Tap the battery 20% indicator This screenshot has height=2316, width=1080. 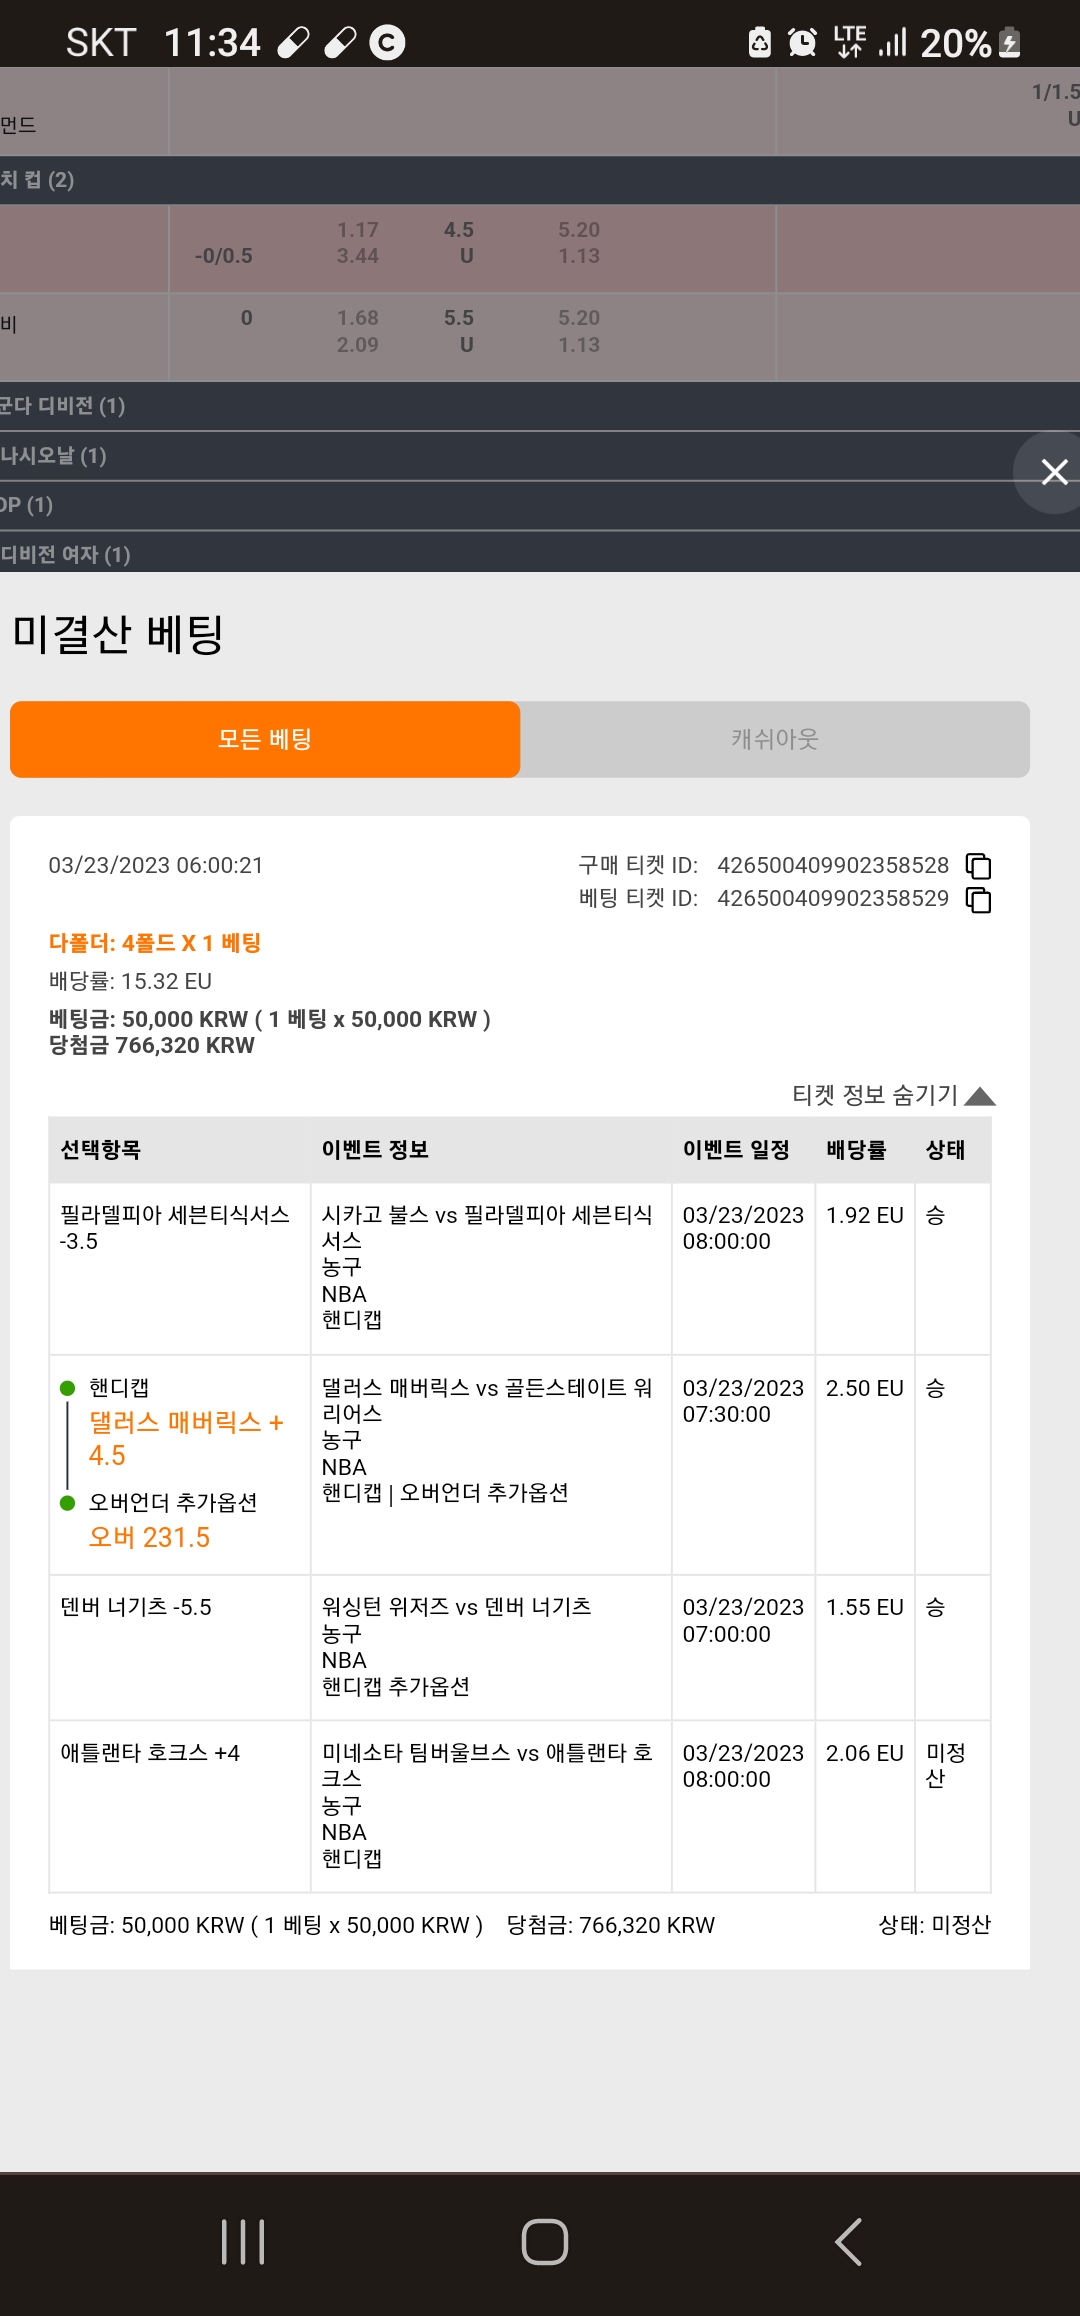(x=970, y=43)
